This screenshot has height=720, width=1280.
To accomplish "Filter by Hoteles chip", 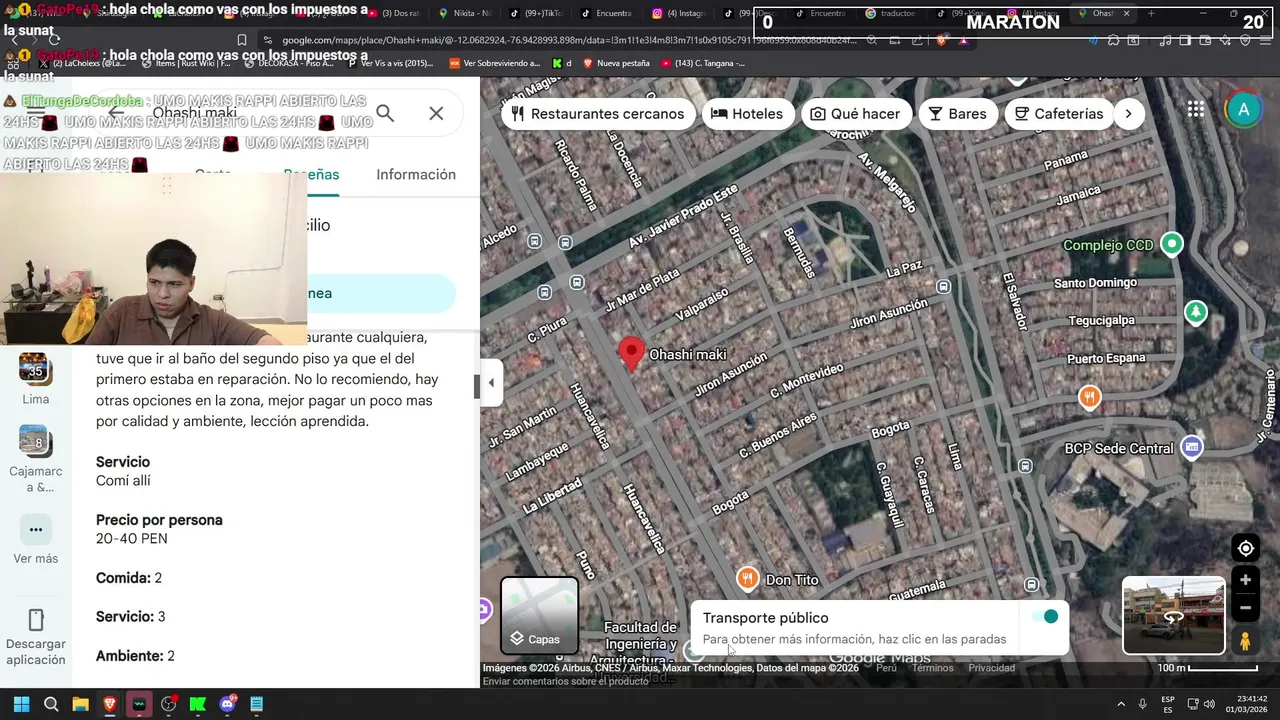I will pos(746,113).
